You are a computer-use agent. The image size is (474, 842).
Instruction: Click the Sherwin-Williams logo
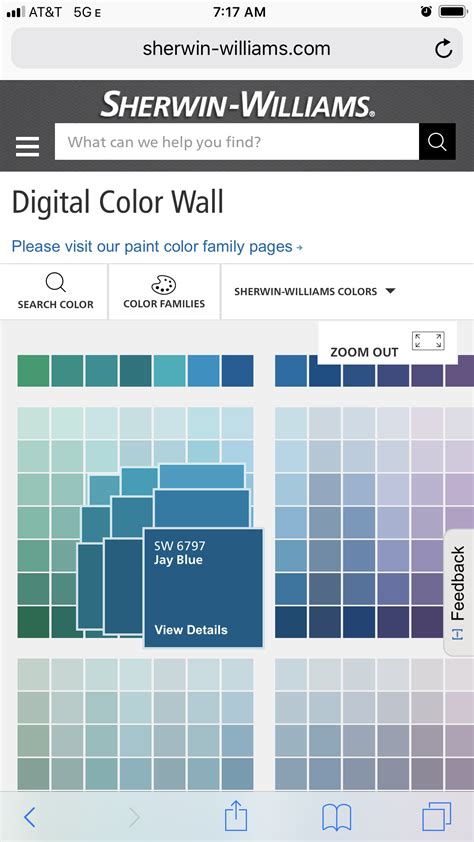click(x=237, y=104)
